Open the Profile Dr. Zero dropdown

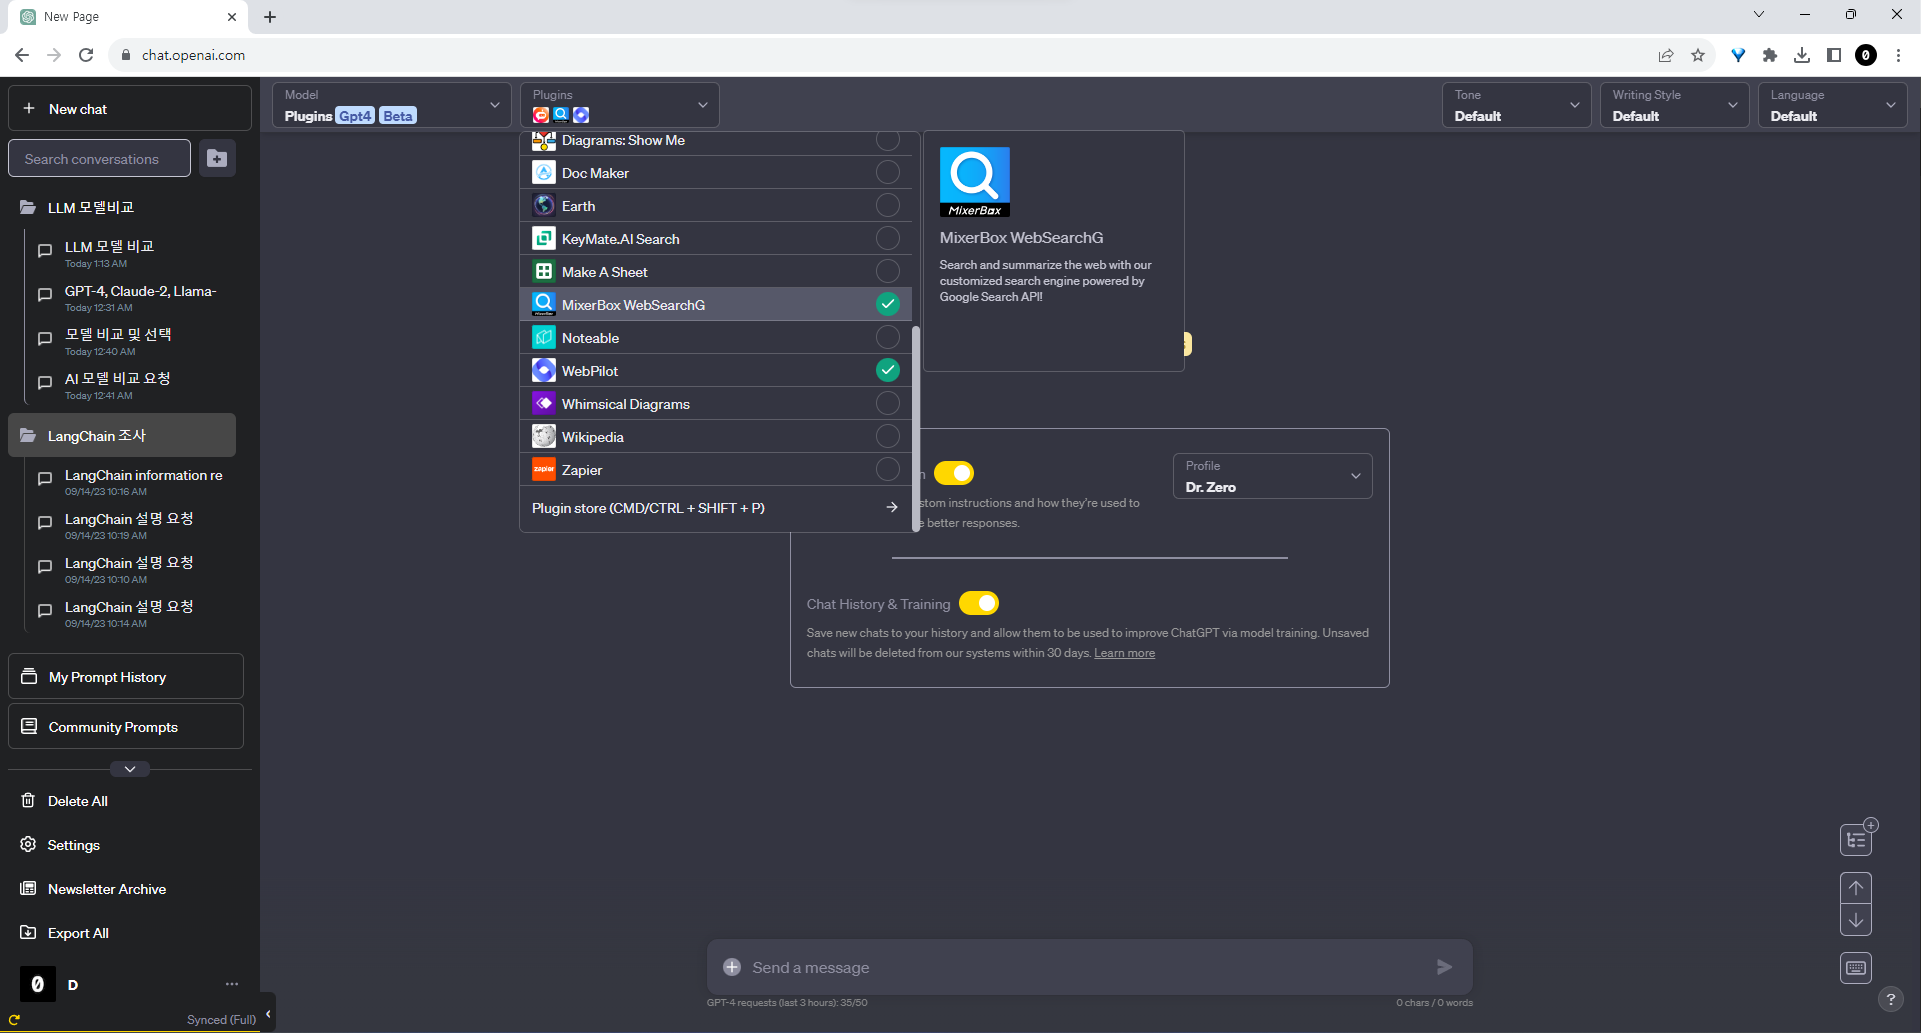pos(1272,476)
